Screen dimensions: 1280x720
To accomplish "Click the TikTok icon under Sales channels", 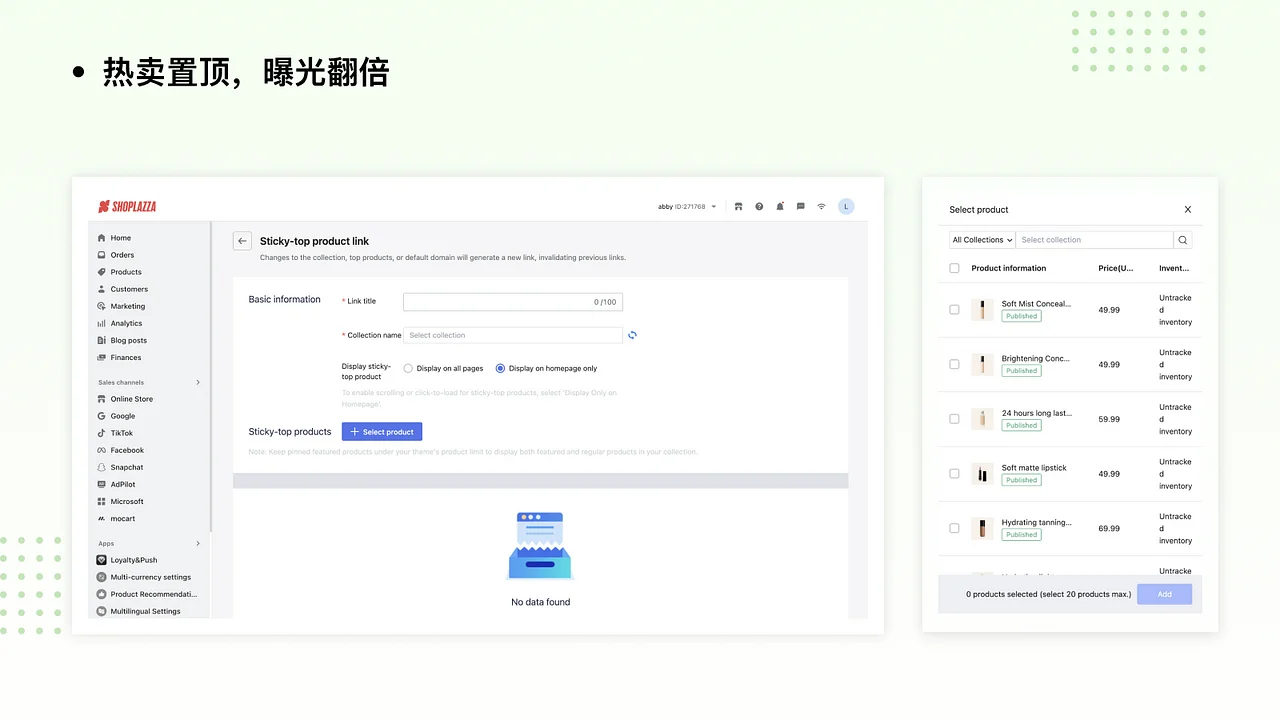I will [x=102, y=433].
